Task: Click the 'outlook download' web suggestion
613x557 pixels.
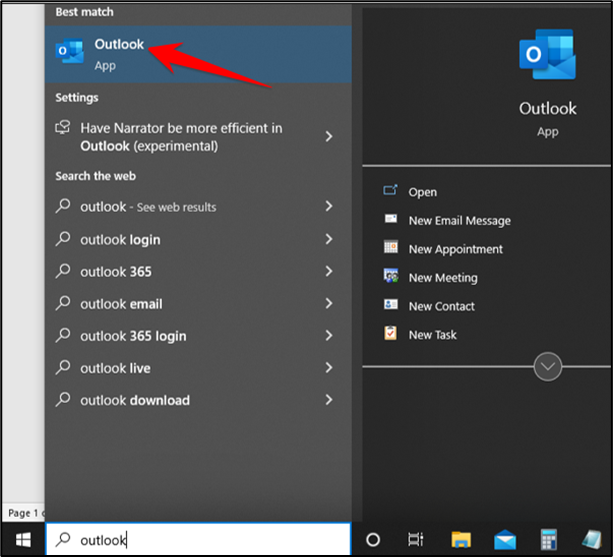Action: click(134, 400)
